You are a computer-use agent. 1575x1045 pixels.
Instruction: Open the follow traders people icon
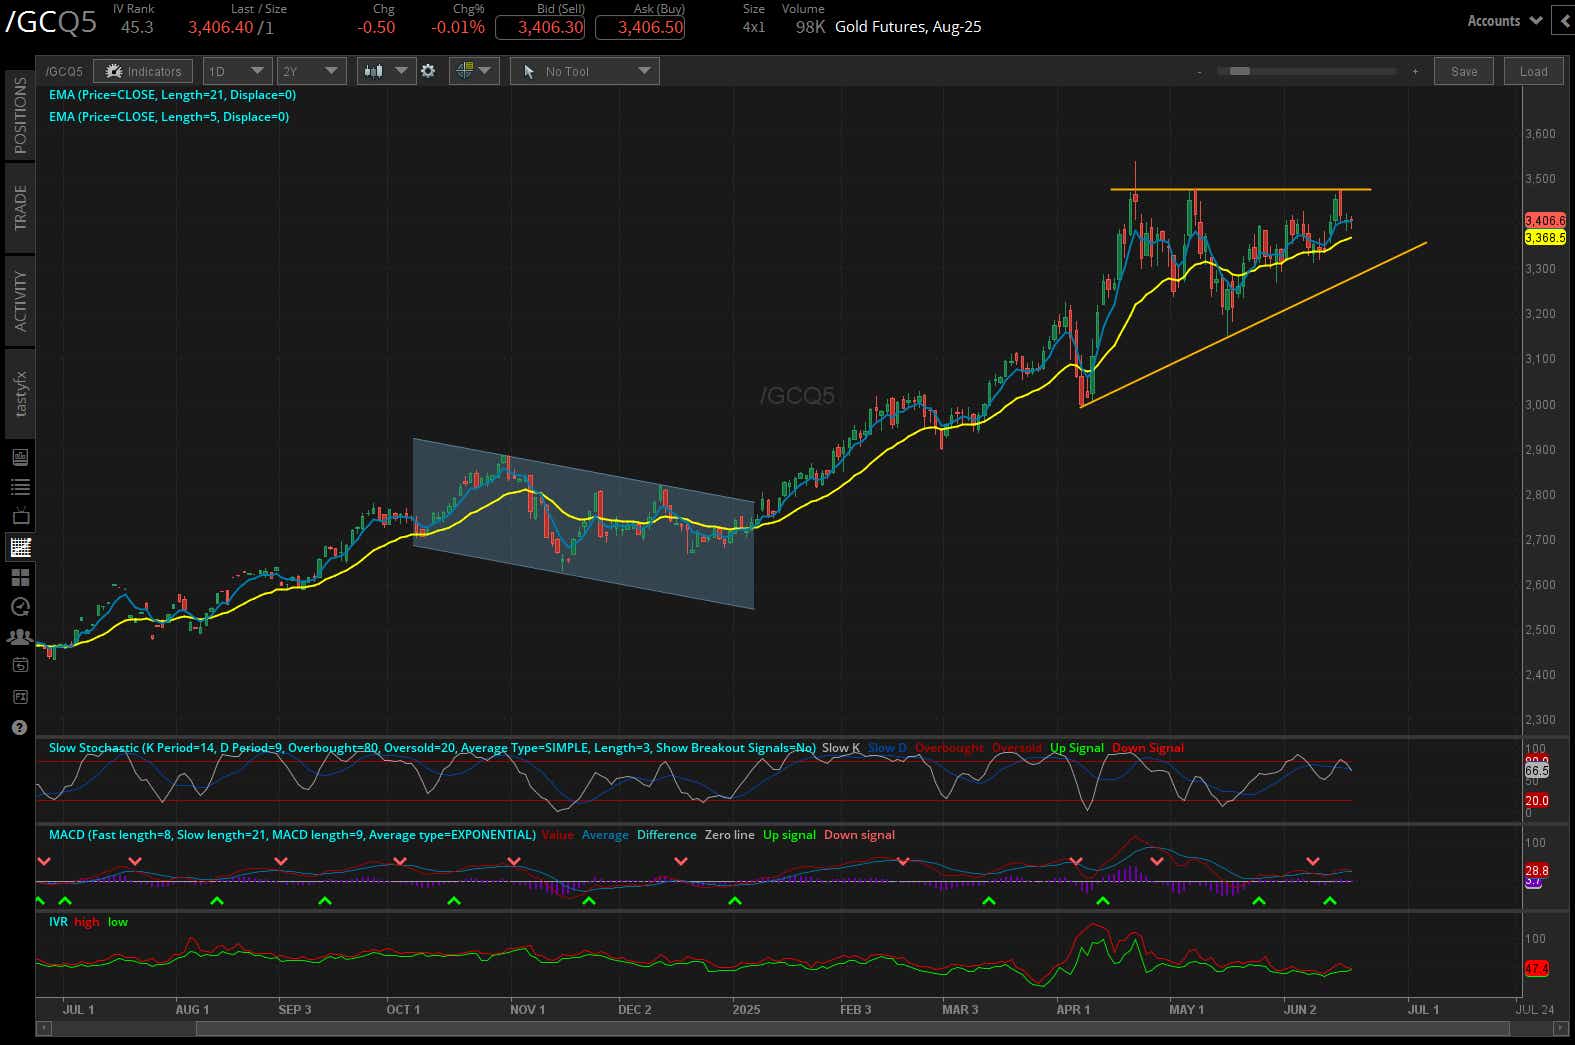point(20,636)
